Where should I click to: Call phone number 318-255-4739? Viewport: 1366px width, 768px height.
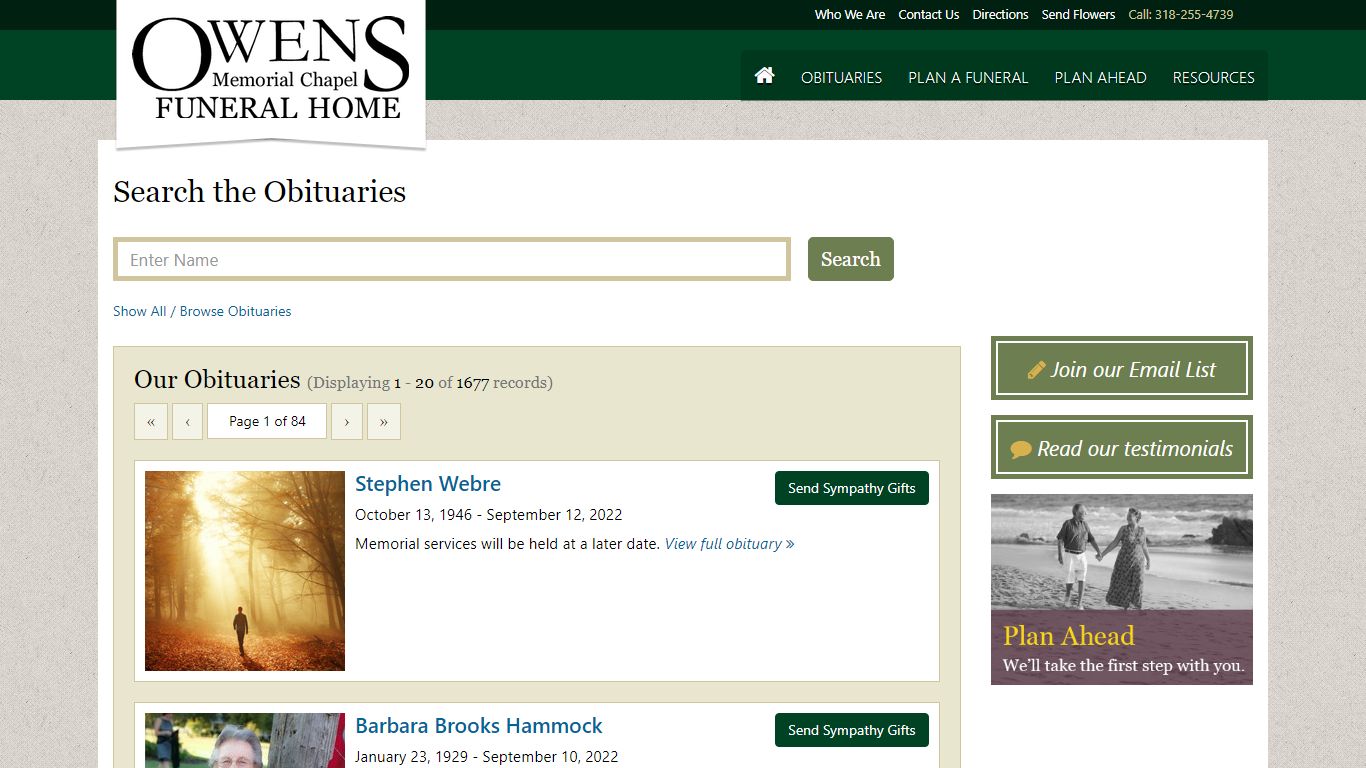coord(1180,14)
